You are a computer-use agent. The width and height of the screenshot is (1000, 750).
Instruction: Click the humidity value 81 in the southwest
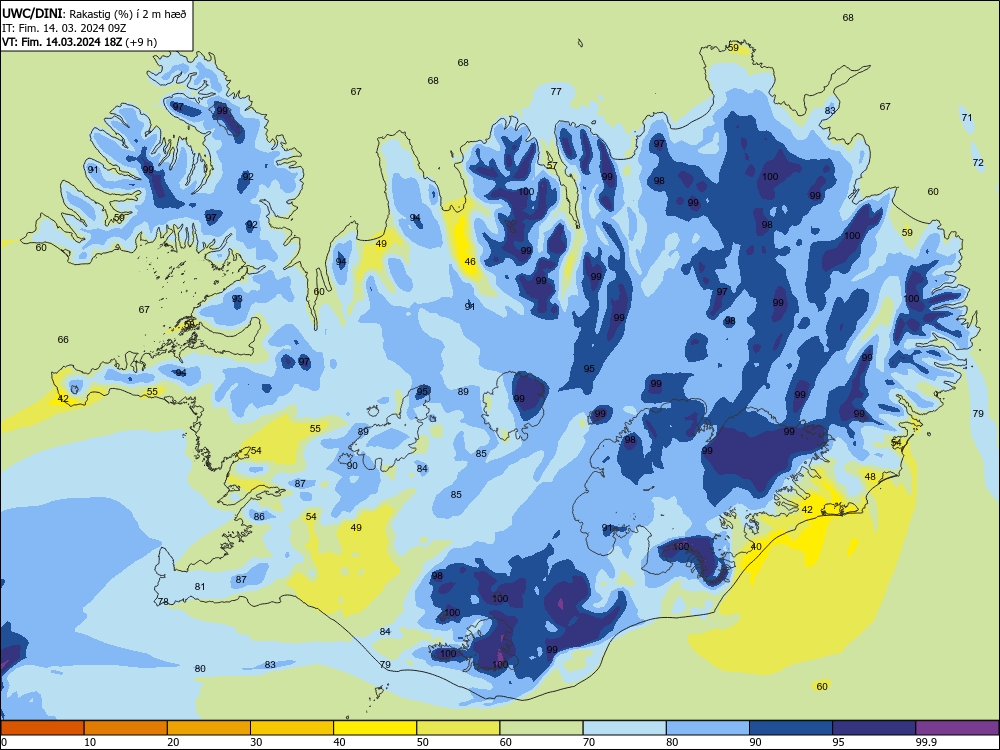[200, 586]
